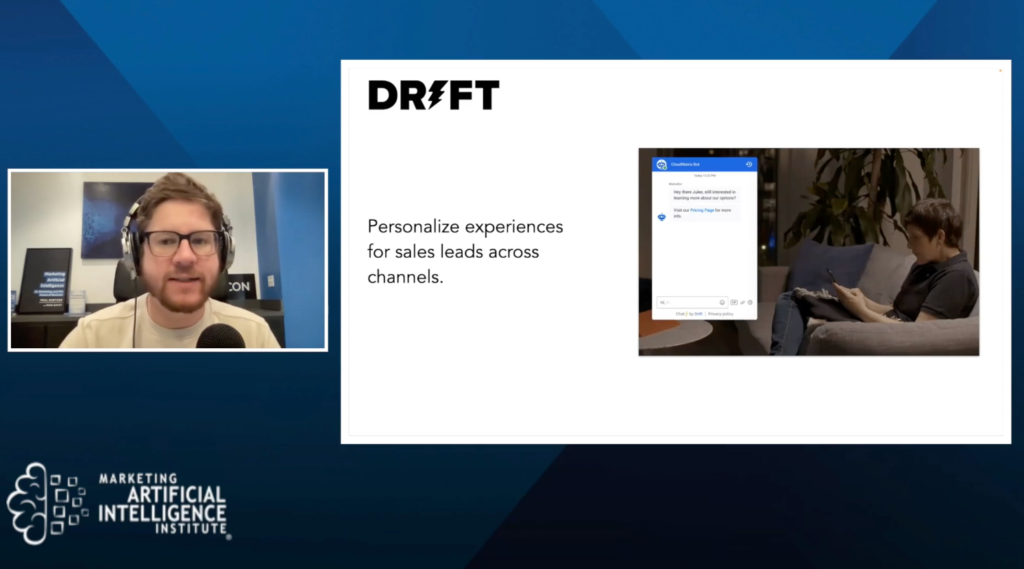Open the Privacy policy link

[x=720, y=314]
